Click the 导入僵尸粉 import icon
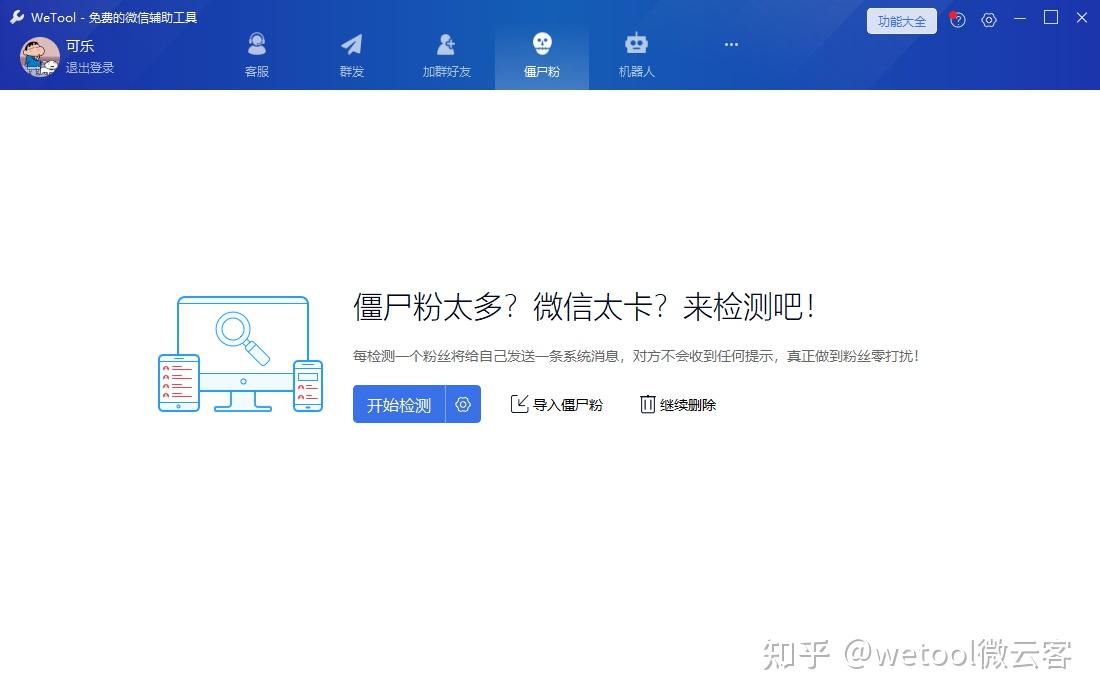1100x700 pixels. 521,404
